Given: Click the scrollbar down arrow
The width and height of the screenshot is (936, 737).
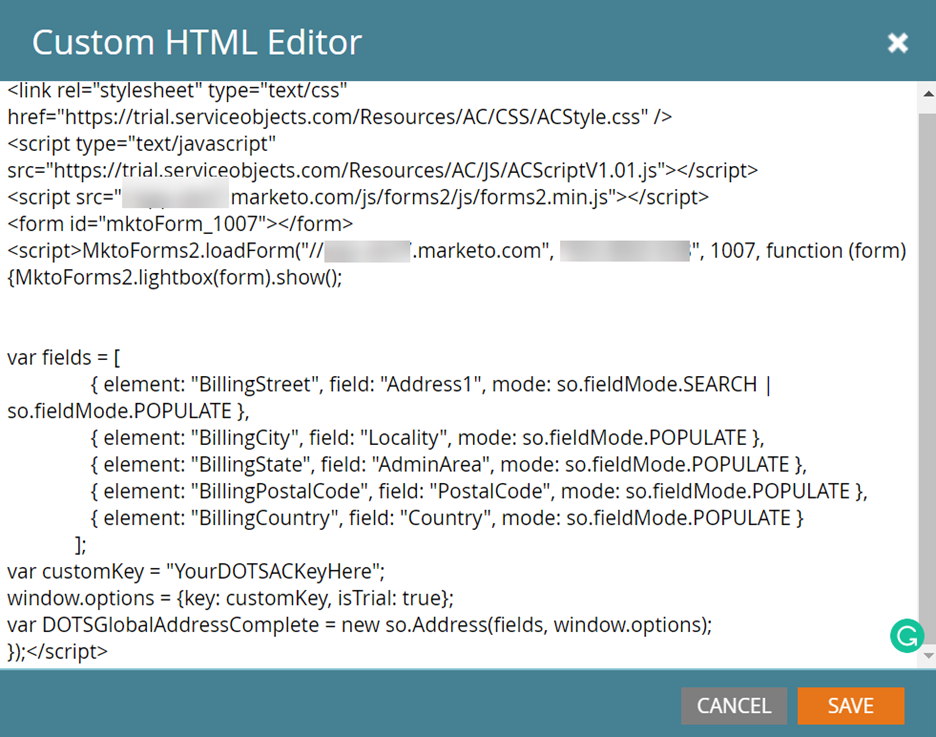Looking at the screenshot, I should [x=928, y=656].
